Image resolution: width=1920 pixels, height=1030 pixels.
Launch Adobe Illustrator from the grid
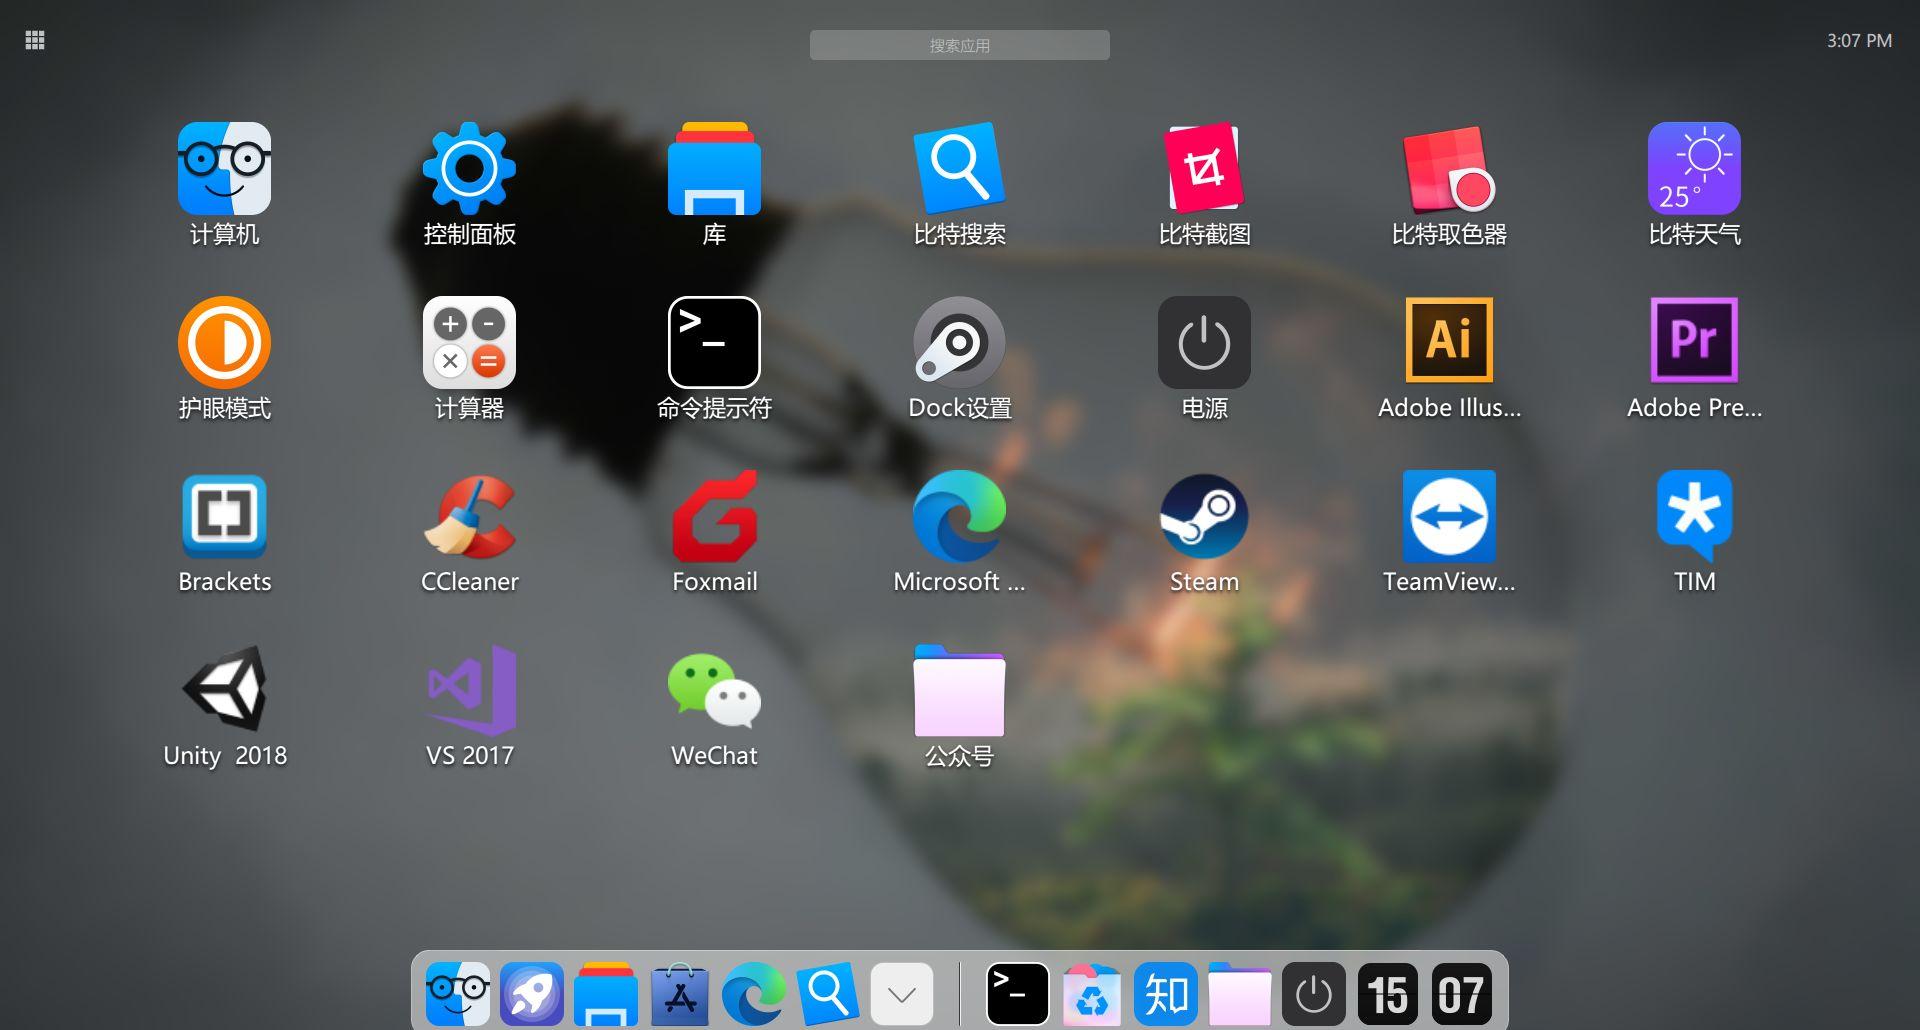click(1449, 341)
